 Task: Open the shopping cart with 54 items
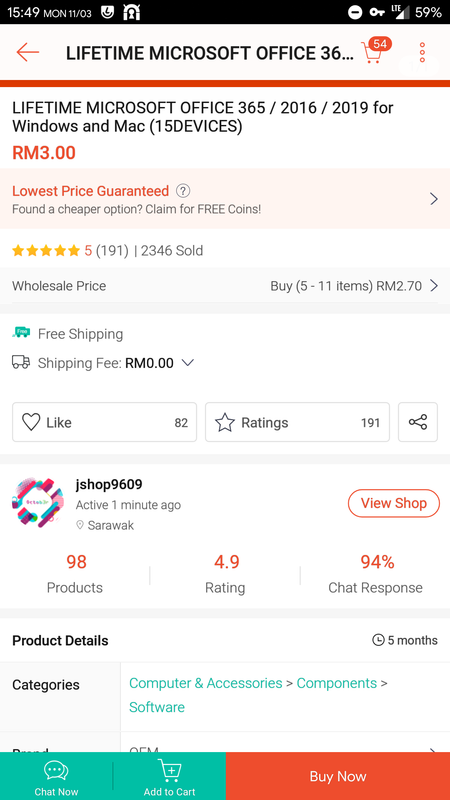(375, 50)
